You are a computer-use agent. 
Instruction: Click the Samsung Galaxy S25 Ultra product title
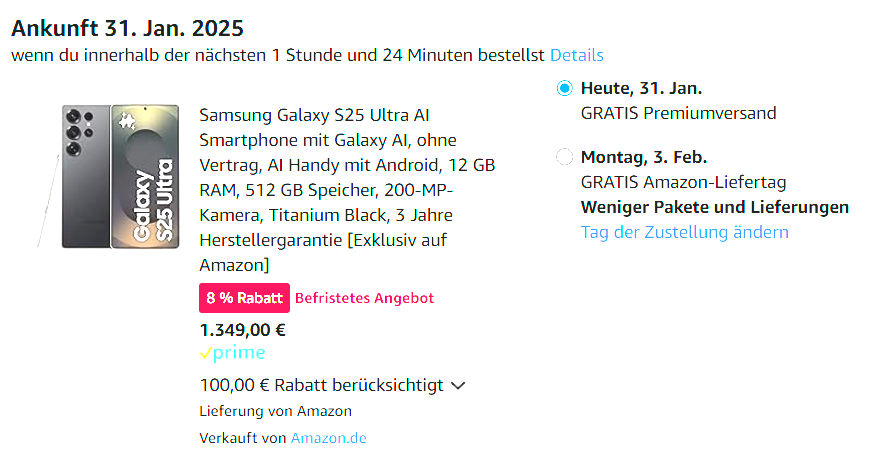point(346,189)
